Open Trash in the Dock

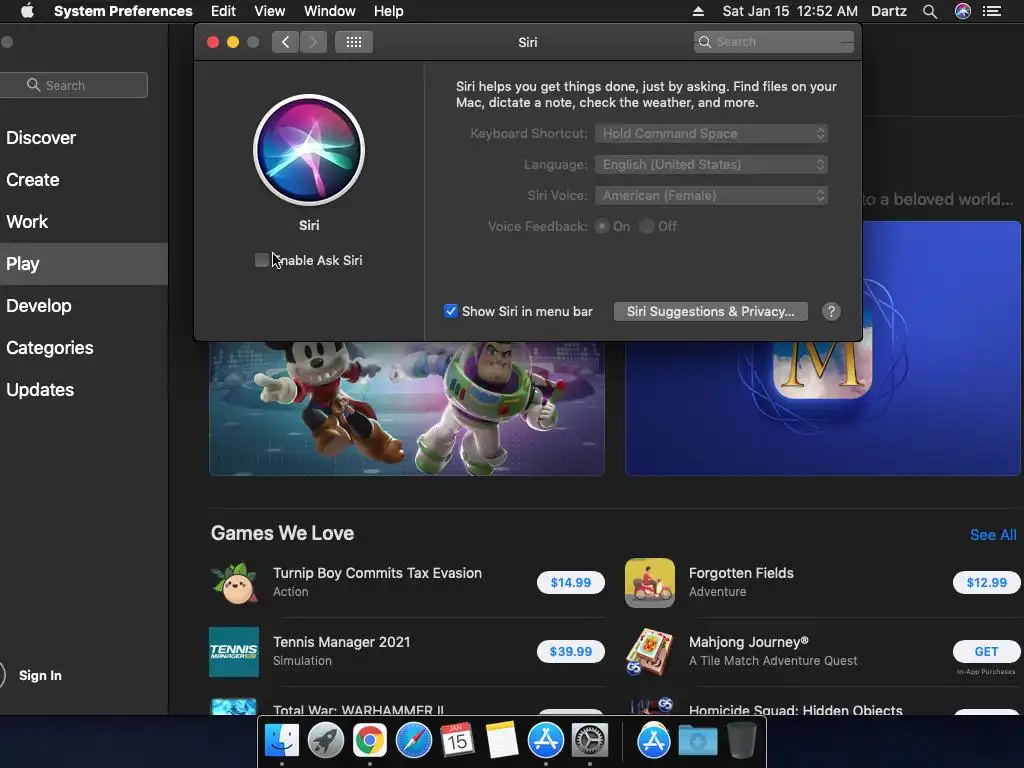pos(741,741)
